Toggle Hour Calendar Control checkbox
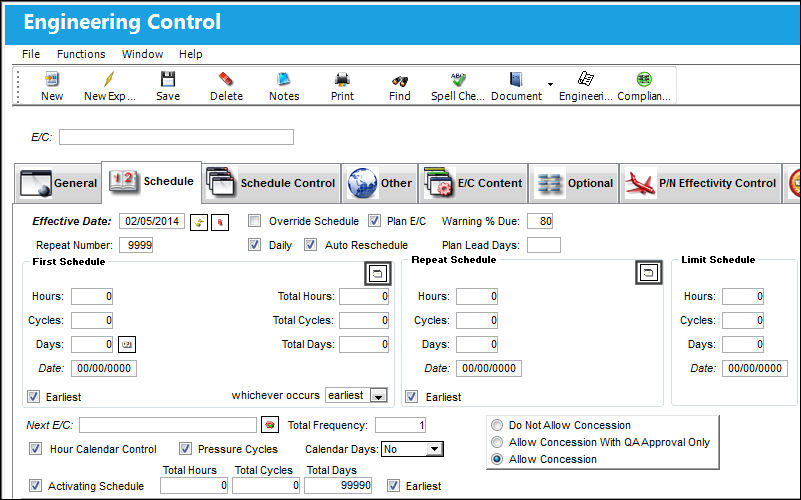801x500 pixels. point(35,449)
